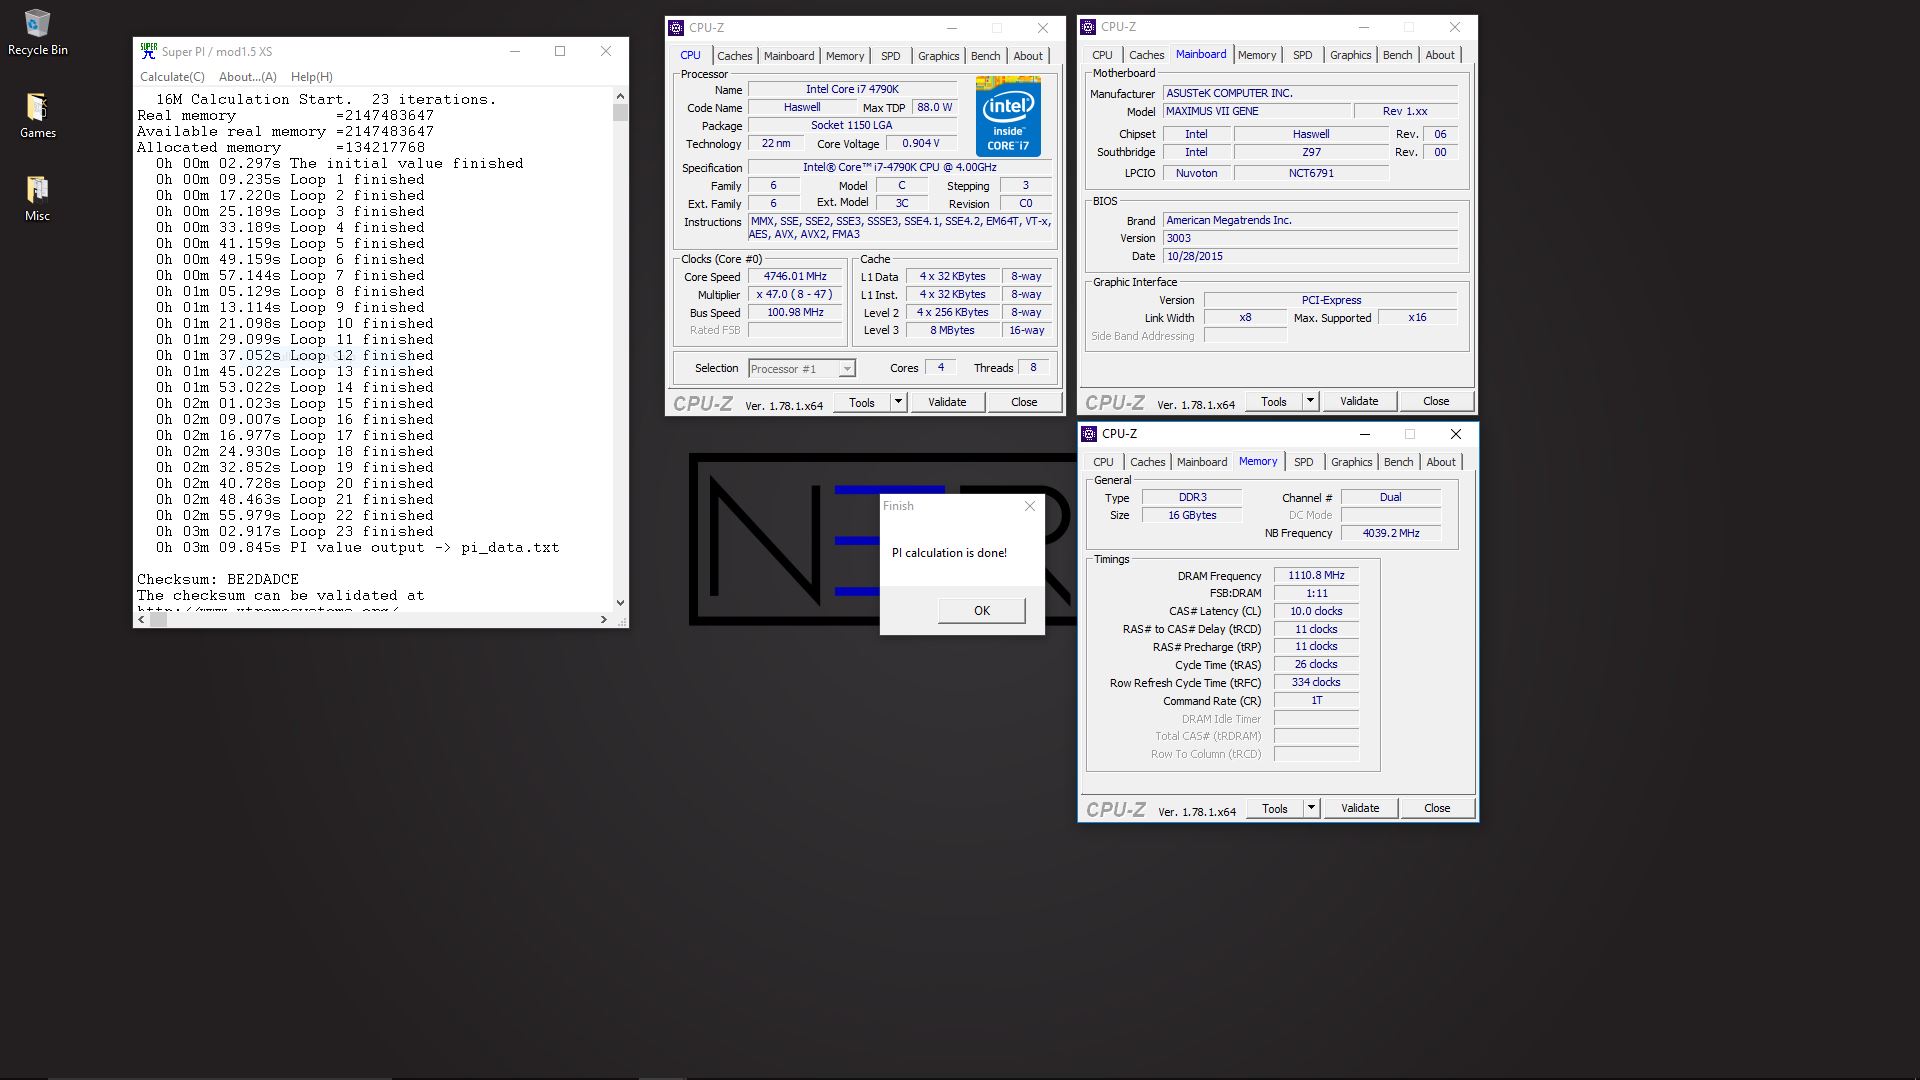The image size is (1920, 1080).
Task: Open About...(A) menu in Super PI
Action: click(247, 77)
